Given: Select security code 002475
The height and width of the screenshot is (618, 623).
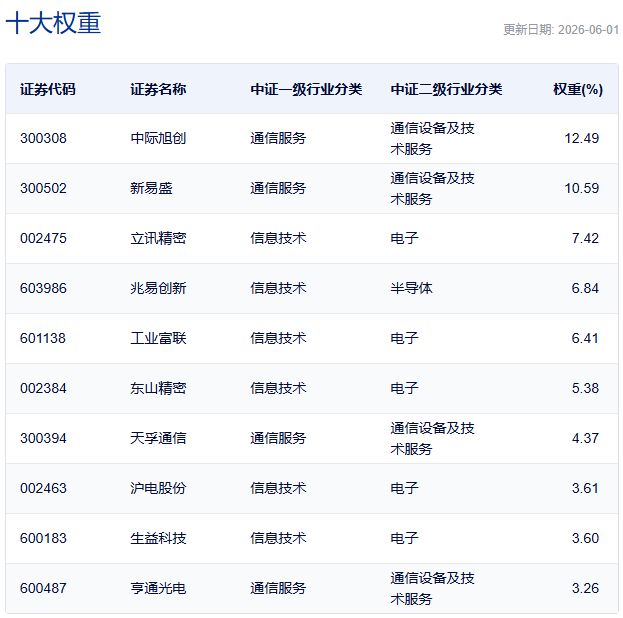Looking at the screenshot, I should tap(43, 238).
